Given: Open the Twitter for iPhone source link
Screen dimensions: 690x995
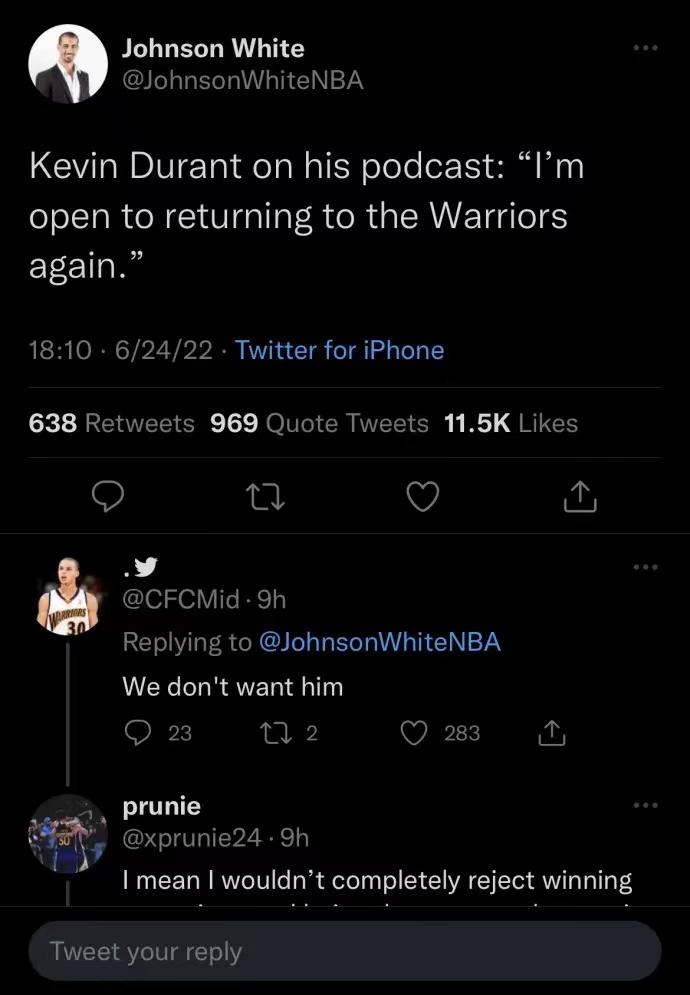Looking at the screenshot, I should pos(339,350).
